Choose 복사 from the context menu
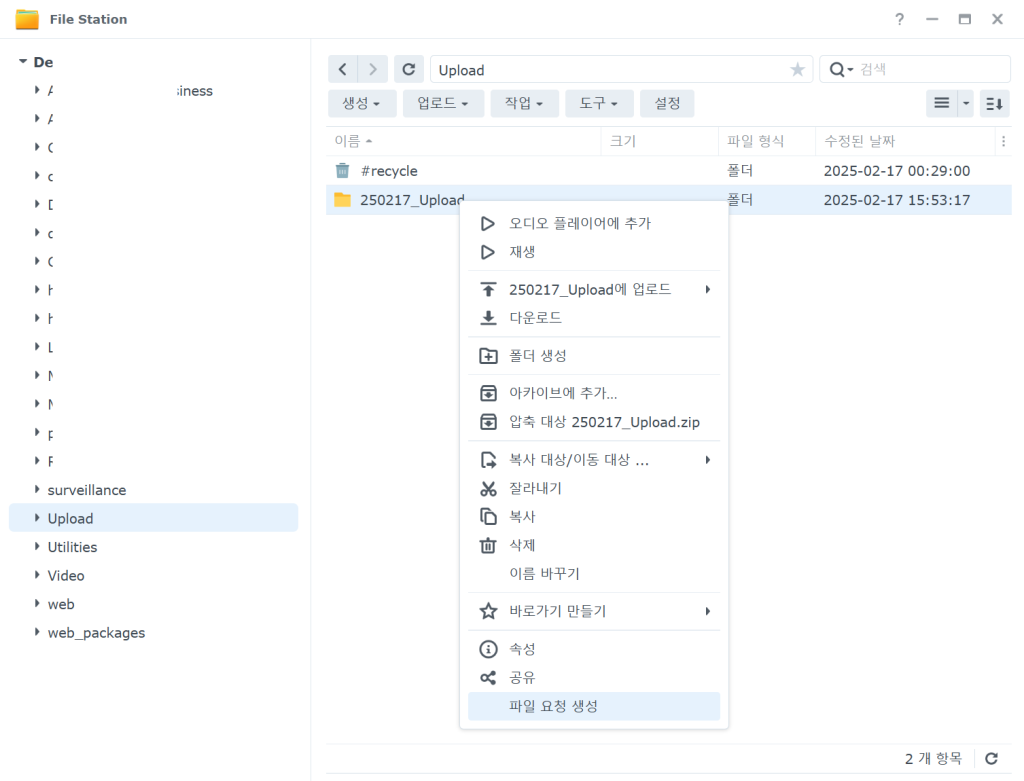This screenshot has width=1024, height=781. pos(594,517)
